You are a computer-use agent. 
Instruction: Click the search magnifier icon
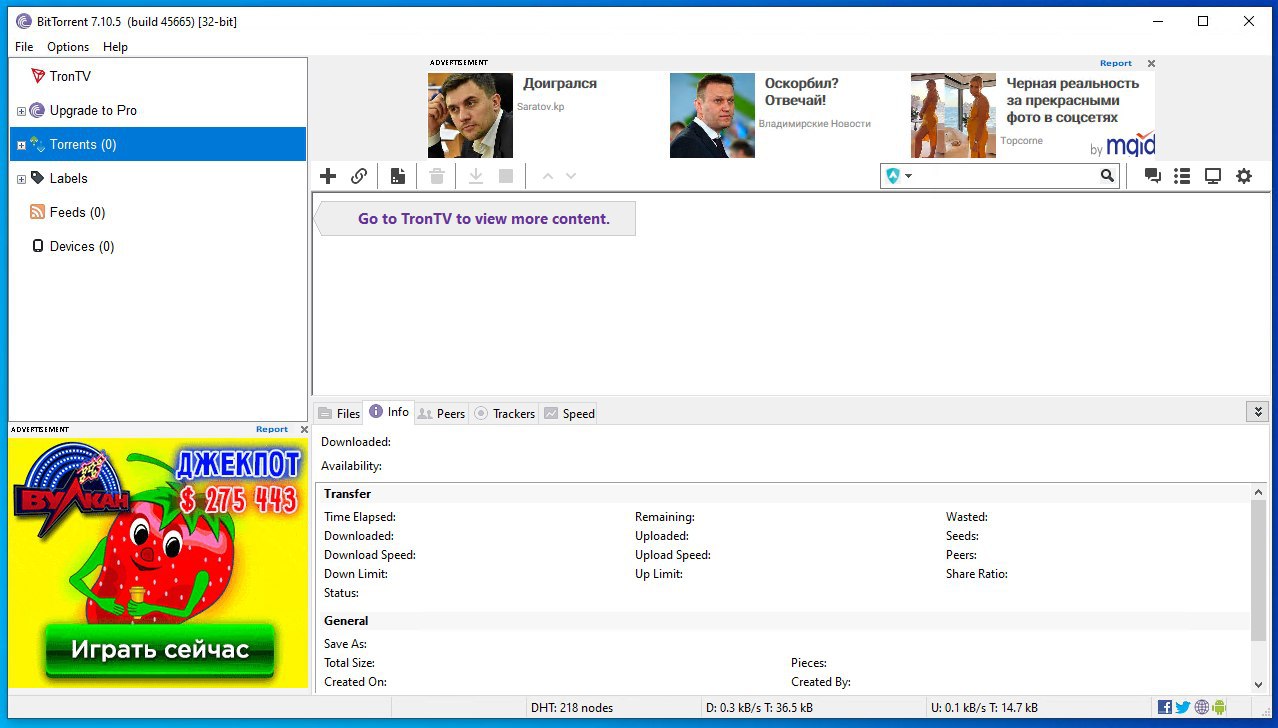(x=1107, y=176)
